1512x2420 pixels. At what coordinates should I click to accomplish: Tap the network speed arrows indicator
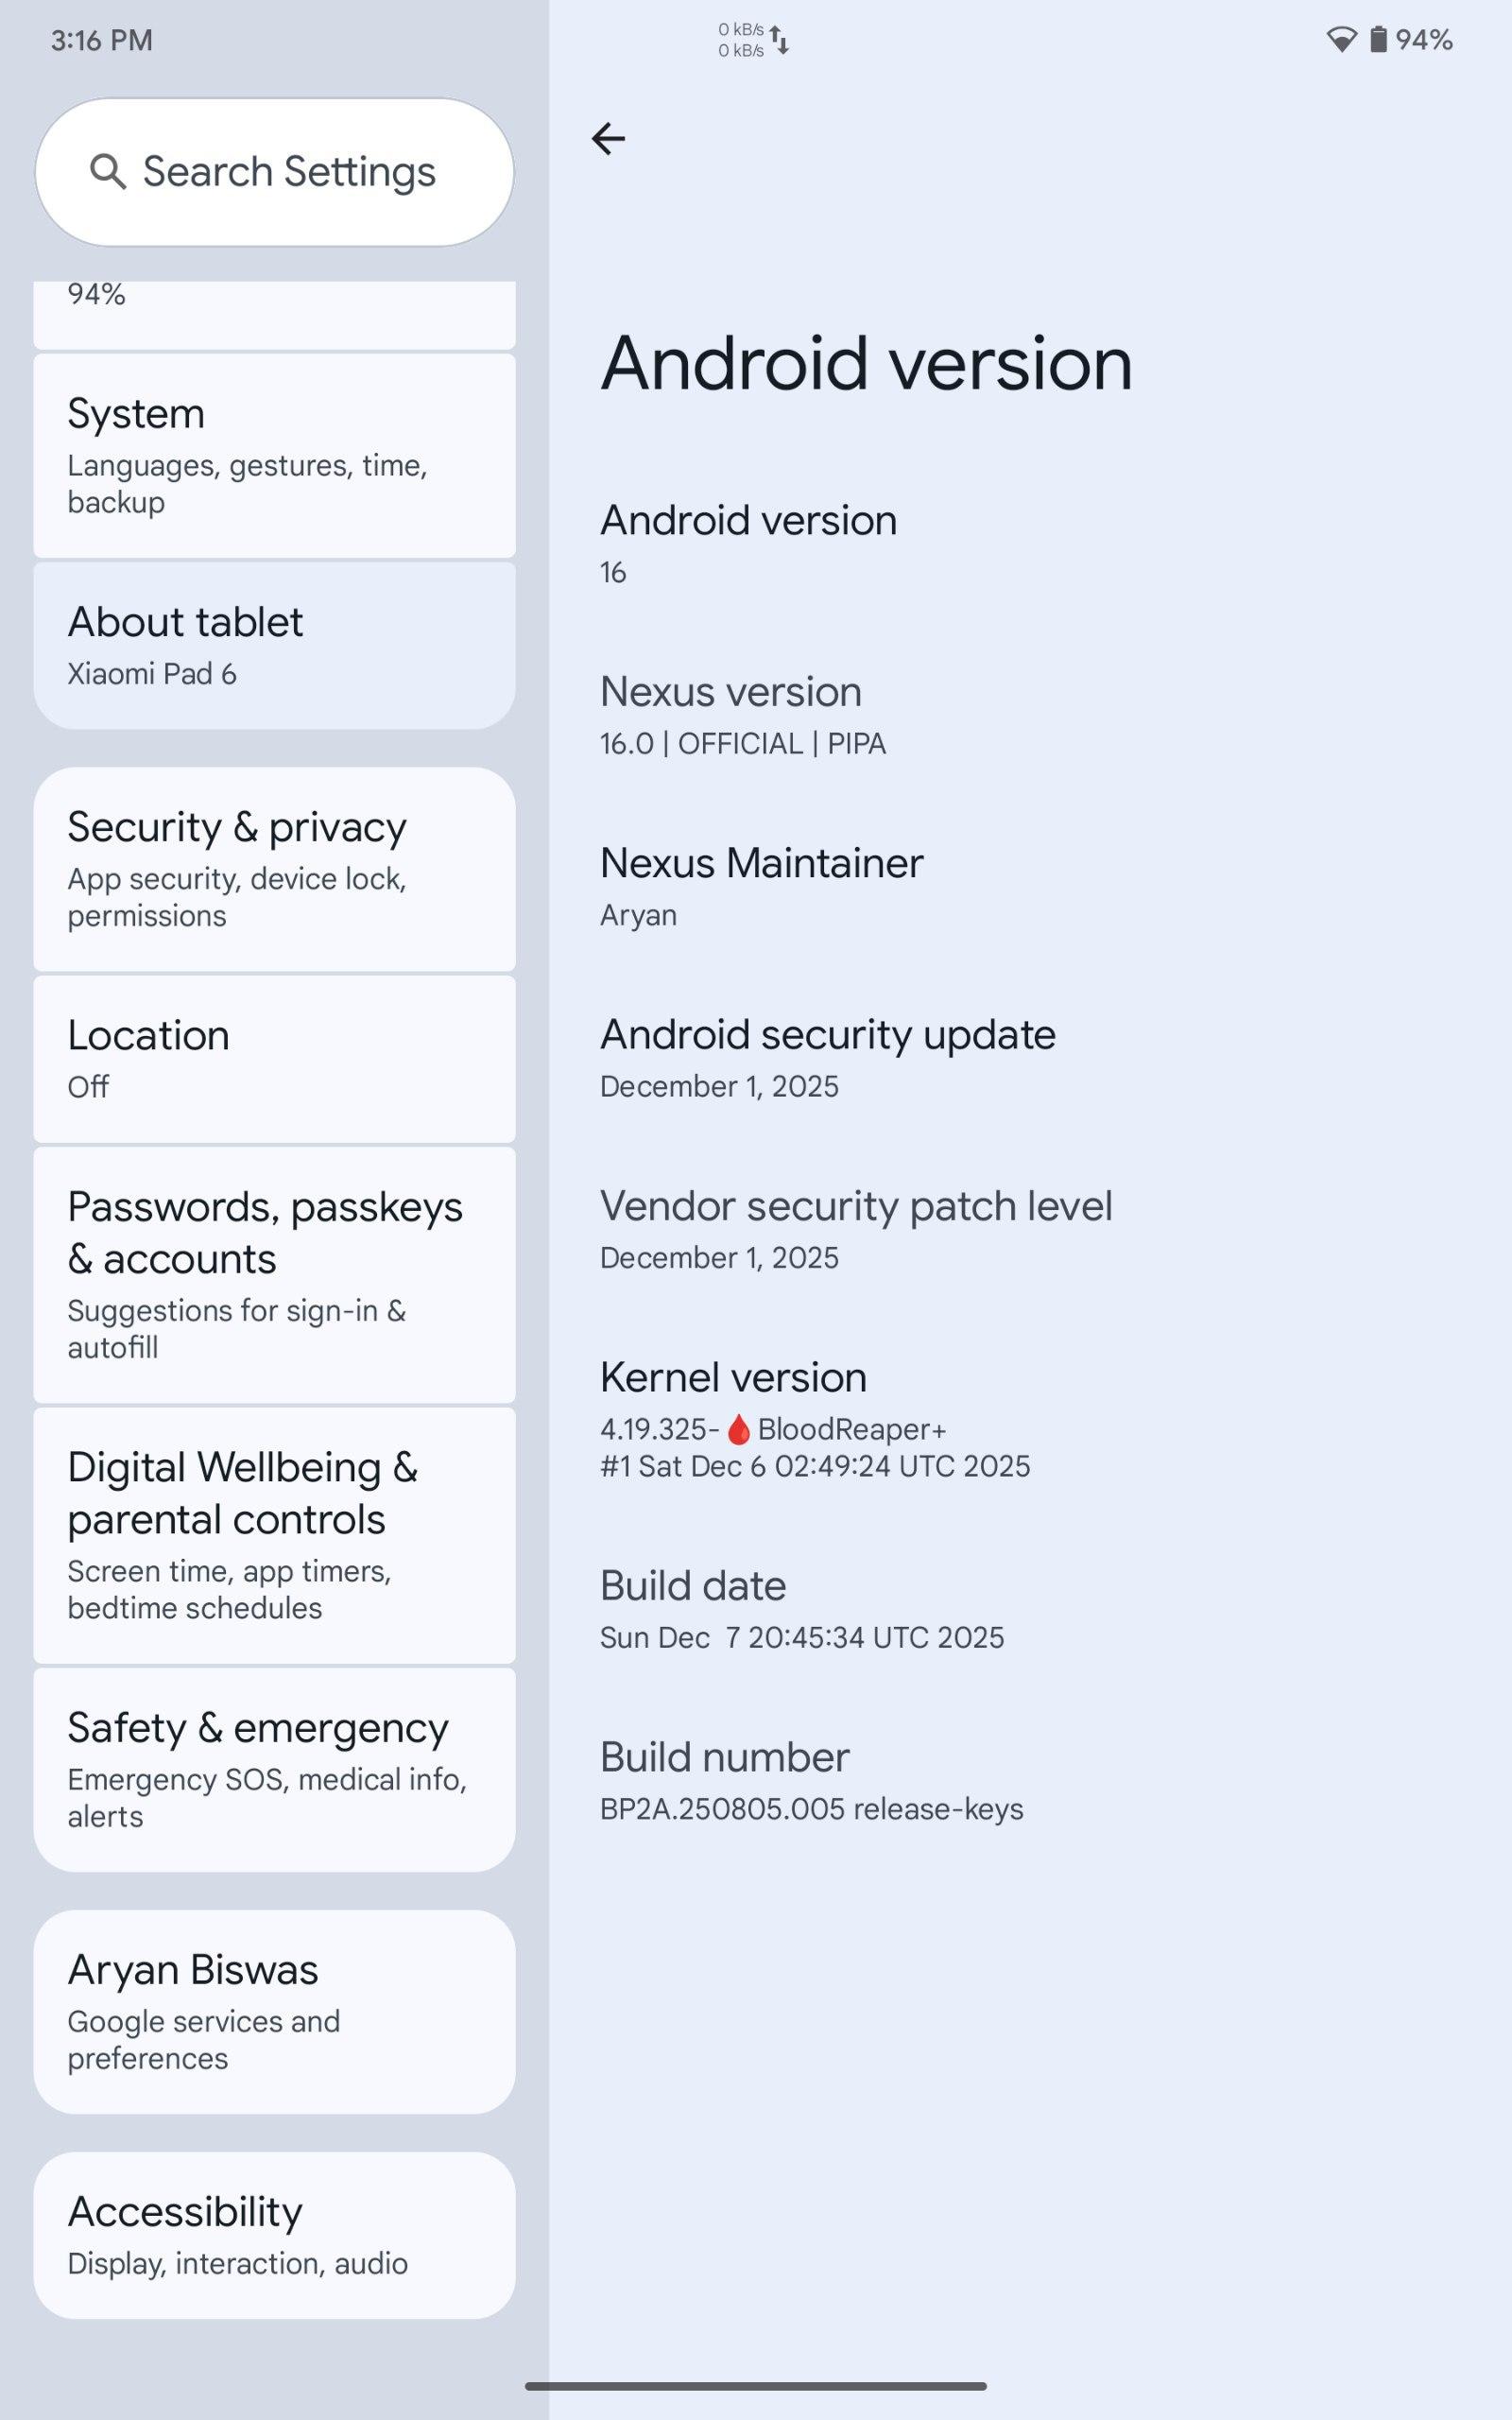(x=780, y=41)
